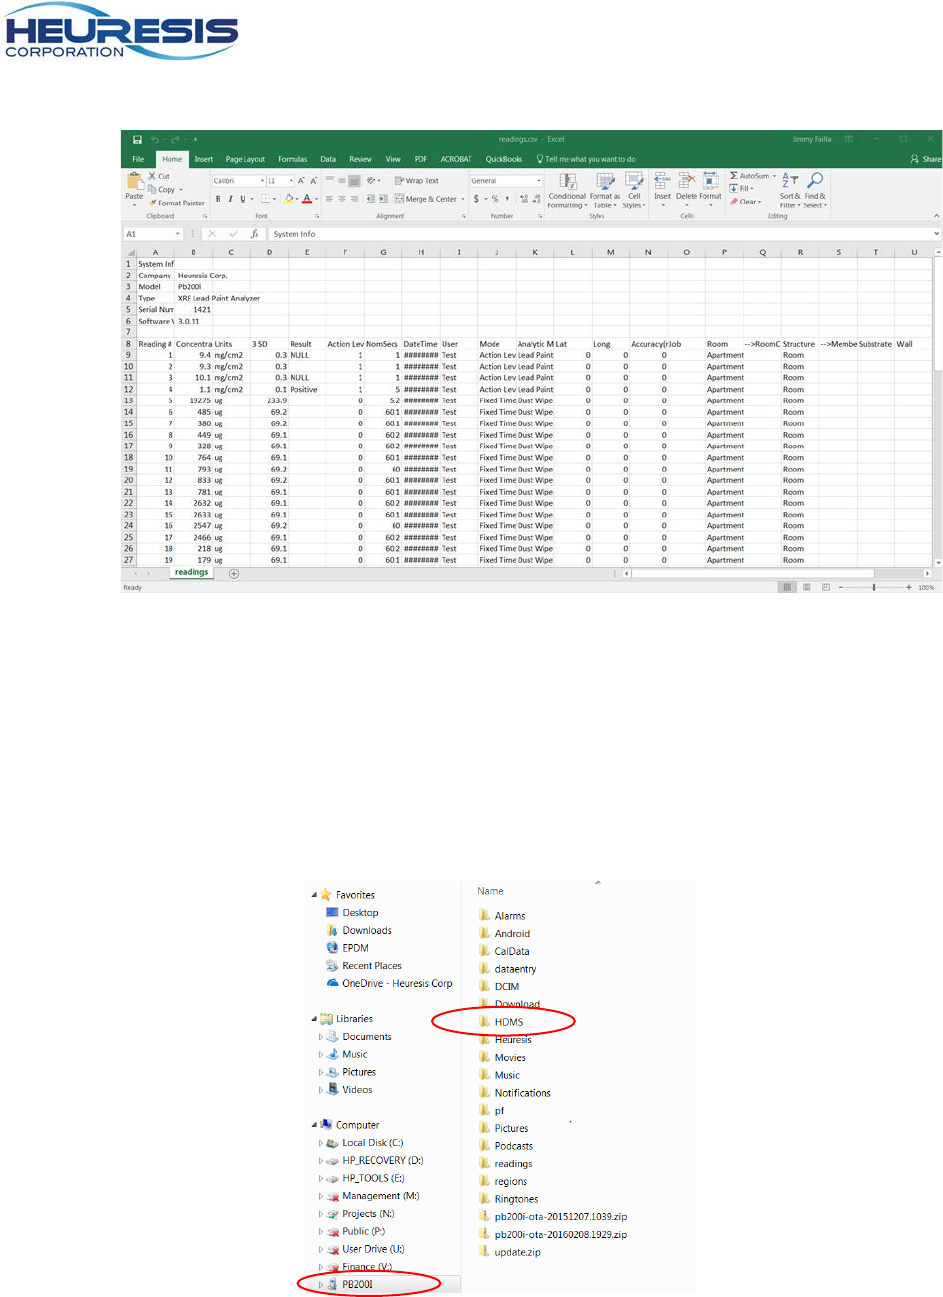The width and height of the screenshot is (943, 1297).
Task: Click the Cut button in the ribbon
Action: pos(159,176)
